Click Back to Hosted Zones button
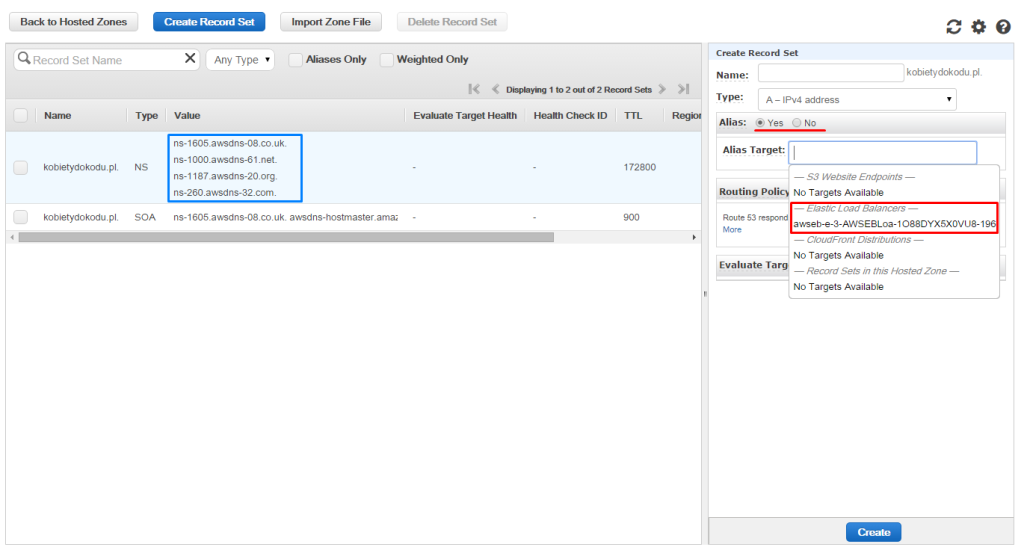The height and width of the screenshot is (550, 1024). tap(73, 22)
